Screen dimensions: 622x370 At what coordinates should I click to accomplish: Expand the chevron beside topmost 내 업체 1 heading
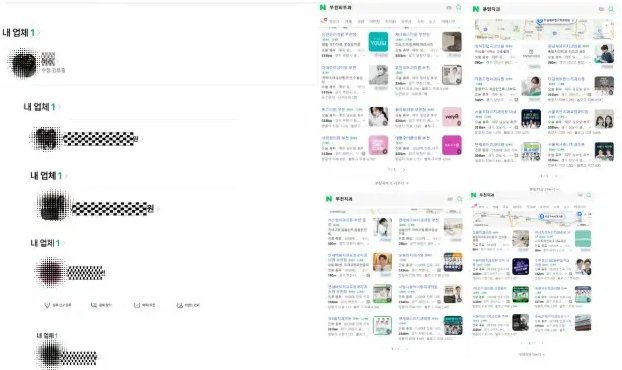point(38,33)
